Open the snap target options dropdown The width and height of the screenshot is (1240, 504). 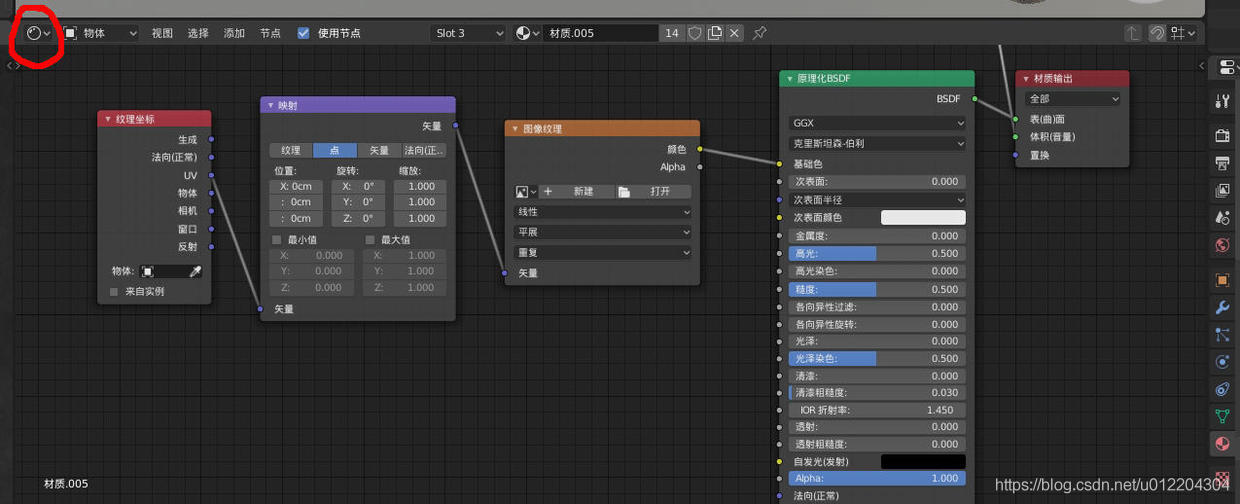[x=1183, y=33]
